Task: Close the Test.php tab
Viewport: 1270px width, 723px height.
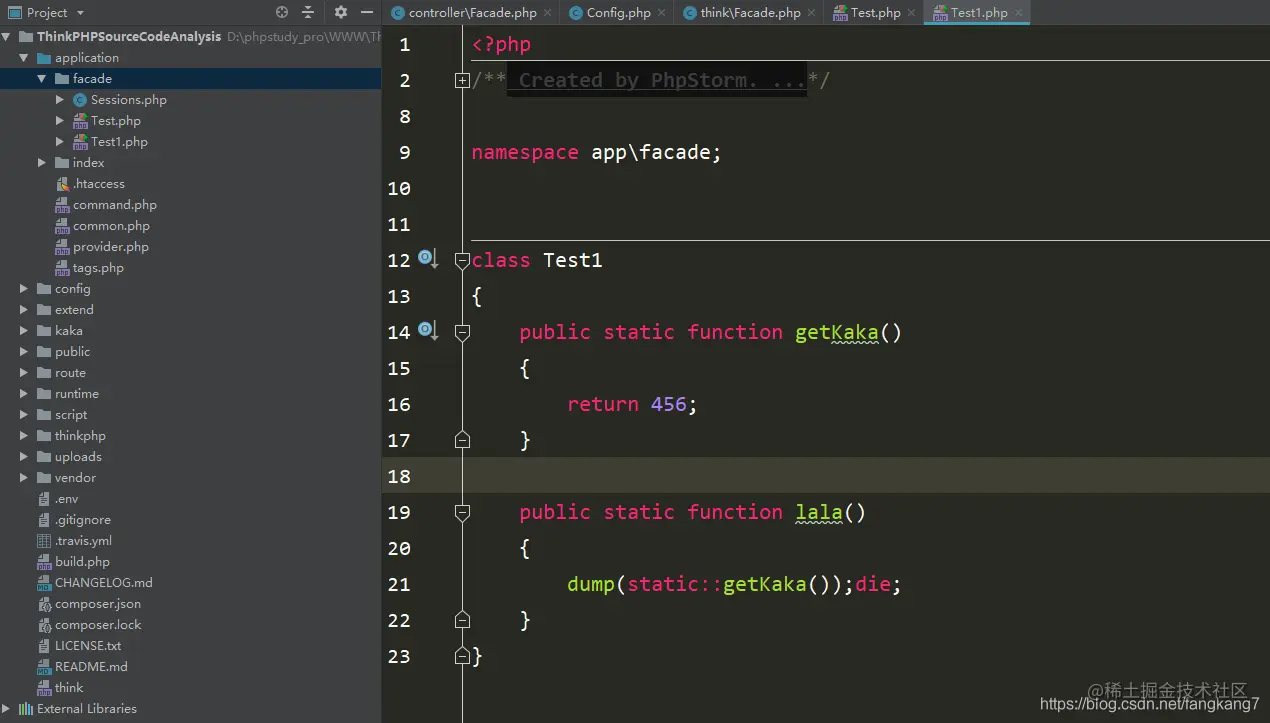Action: (x=913, y=13)
